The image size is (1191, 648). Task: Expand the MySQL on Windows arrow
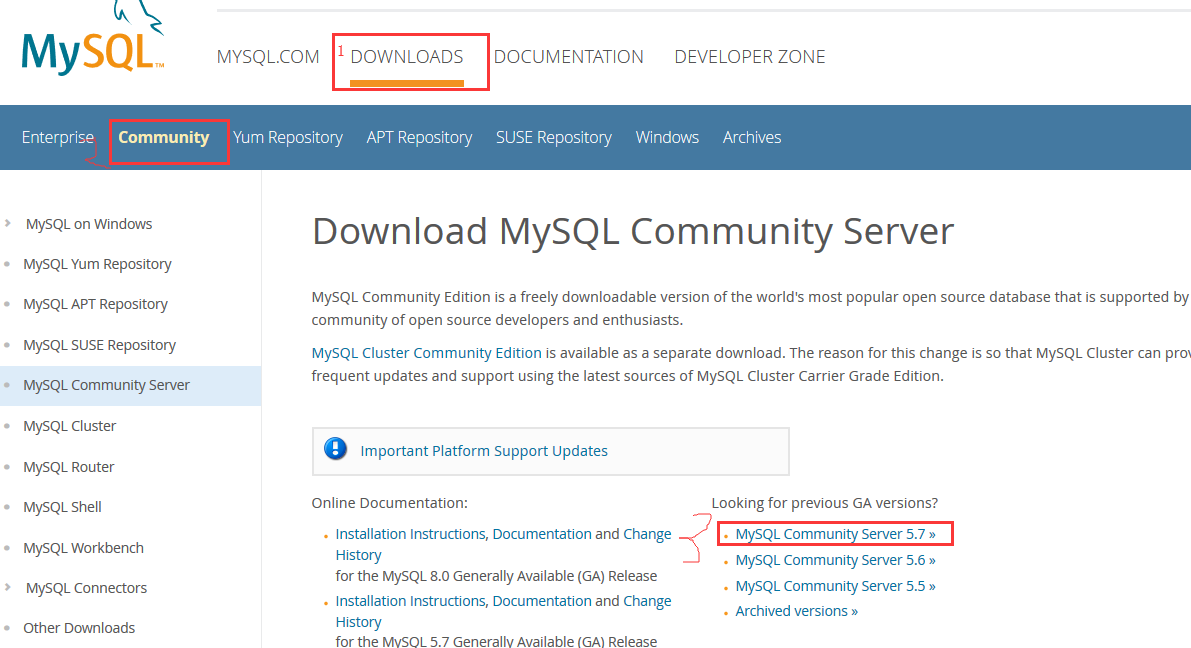[8, 223]
